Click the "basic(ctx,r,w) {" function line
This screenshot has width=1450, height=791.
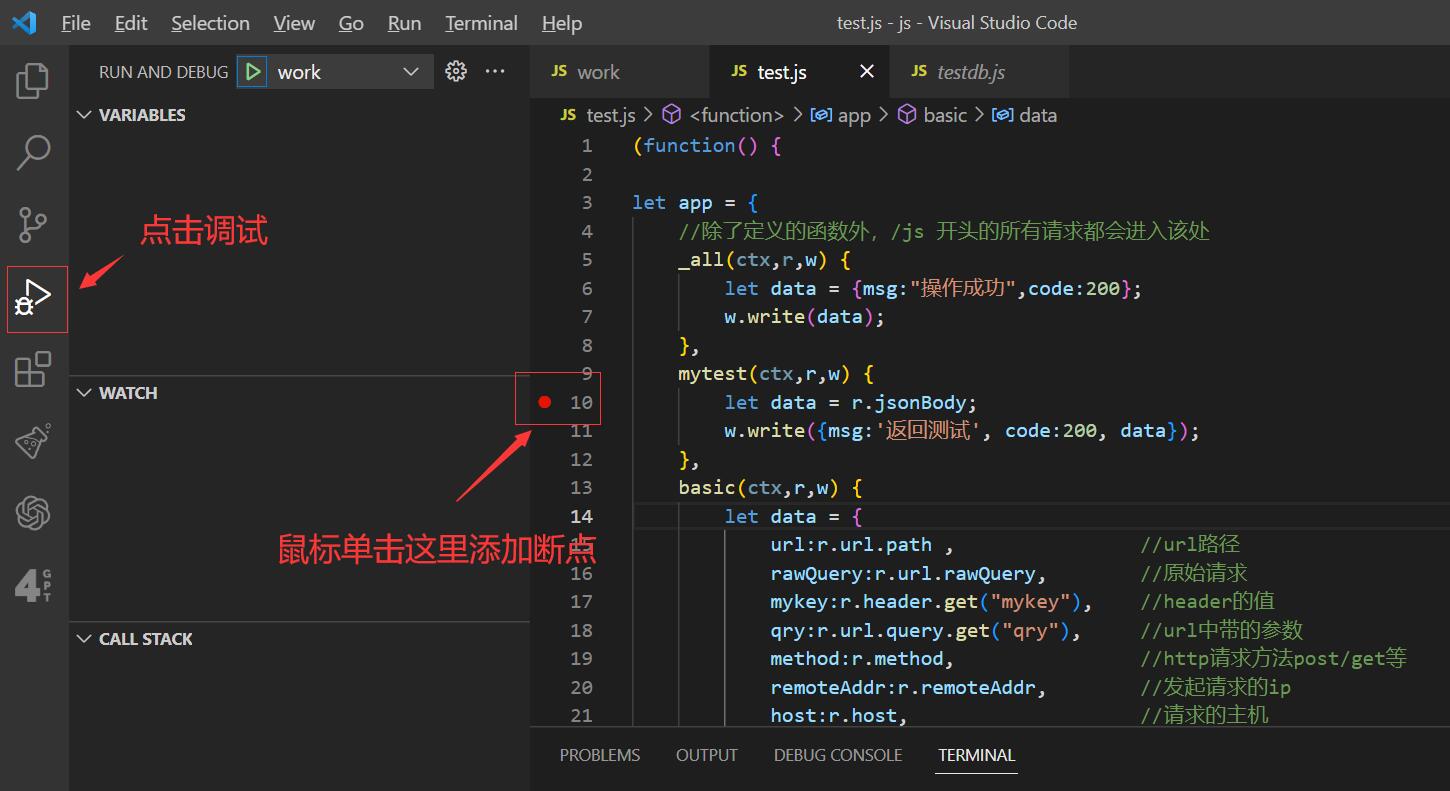770,487
